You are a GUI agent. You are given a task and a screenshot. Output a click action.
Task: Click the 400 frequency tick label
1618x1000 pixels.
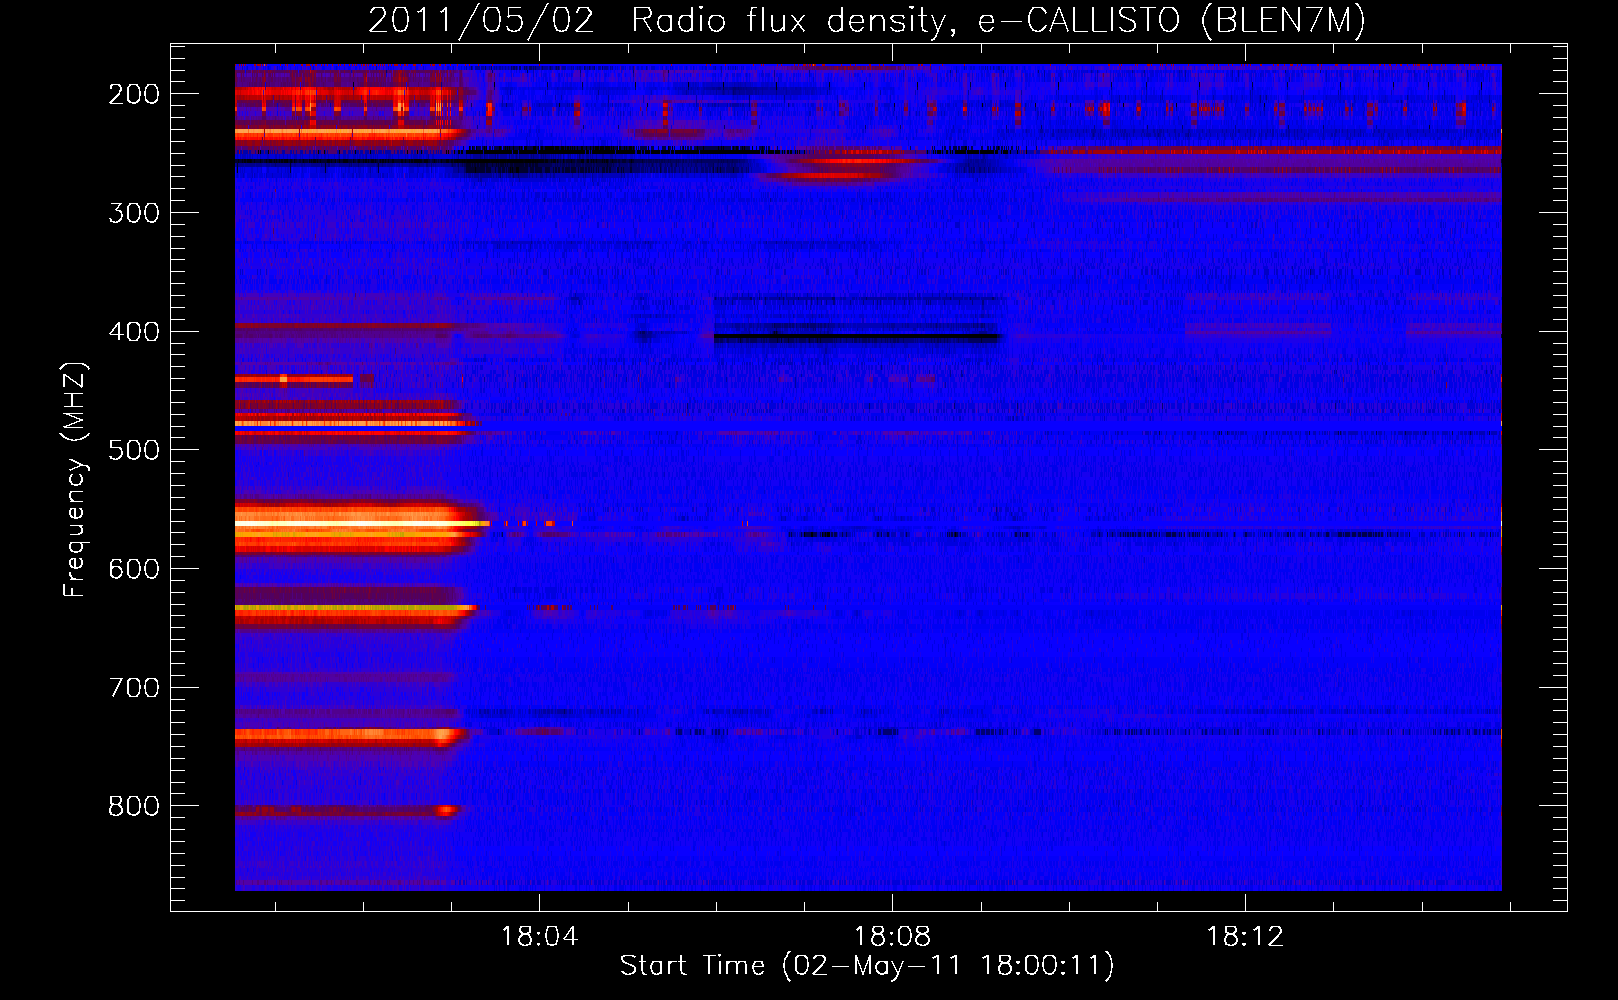tap(134, 332)
